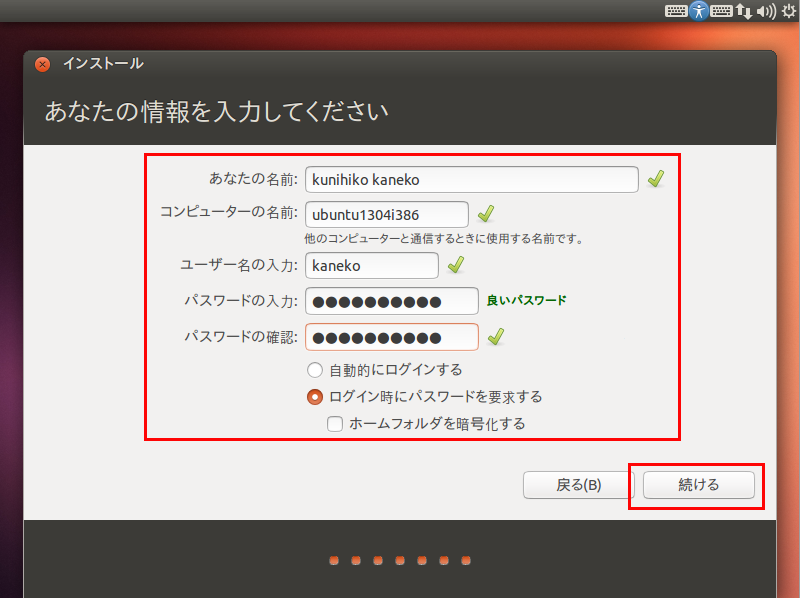Click green checkmark beside password confirmation field
800x598 pixels.
(x=496, y=336)
